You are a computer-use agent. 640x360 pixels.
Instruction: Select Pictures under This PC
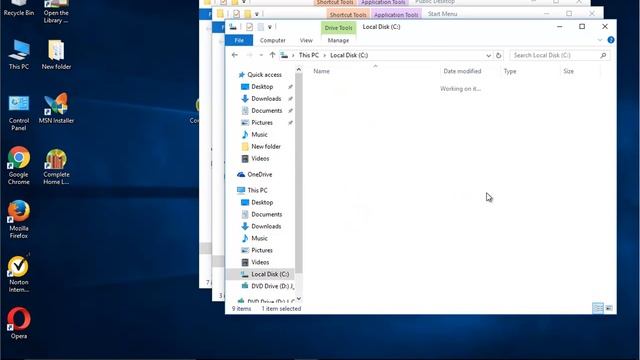[262, 250]
